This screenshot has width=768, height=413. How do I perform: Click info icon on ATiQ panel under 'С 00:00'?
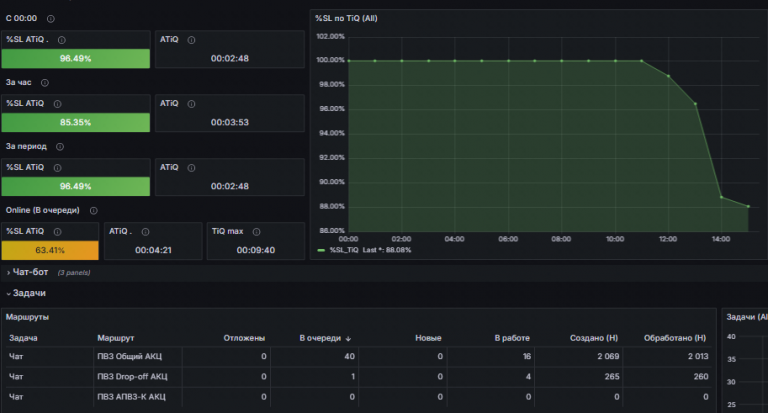192,40
